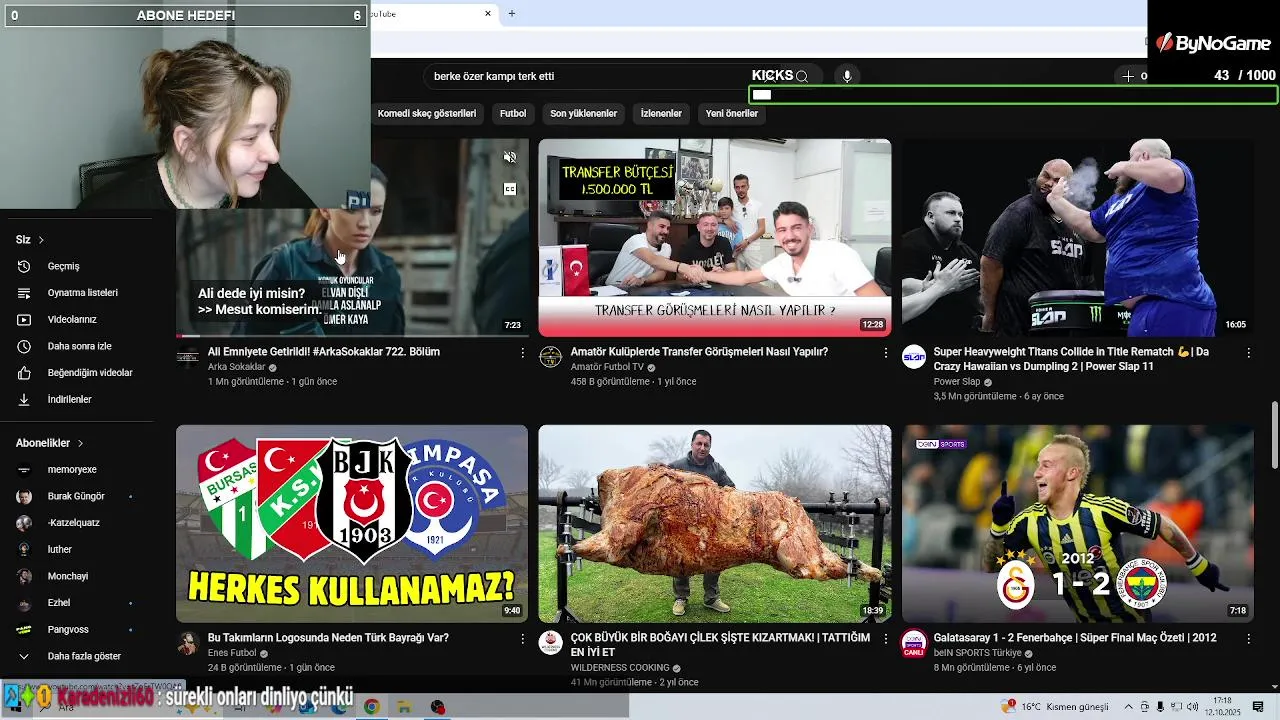
Task: Close the current browser tab
Action: point(488,14)
